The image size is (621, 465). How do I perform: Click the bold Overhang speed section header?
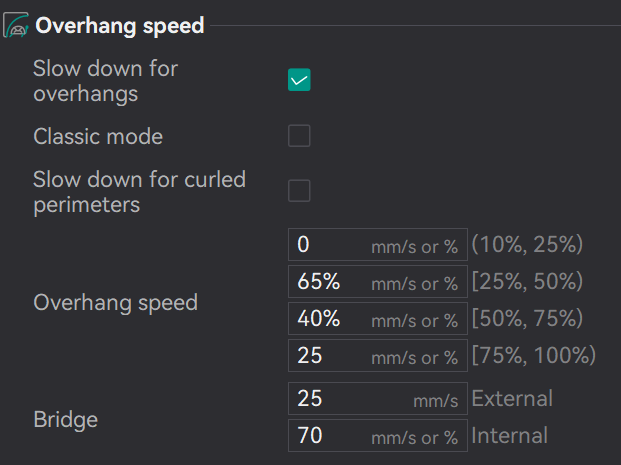pos(119,26)
